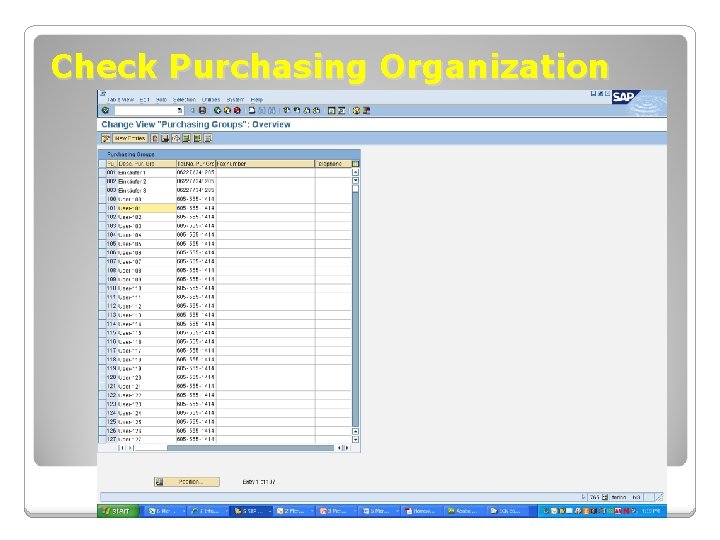Click the SAP logo at top right
The height and width of the screenshot is (540, 720).
click(625, 97)
